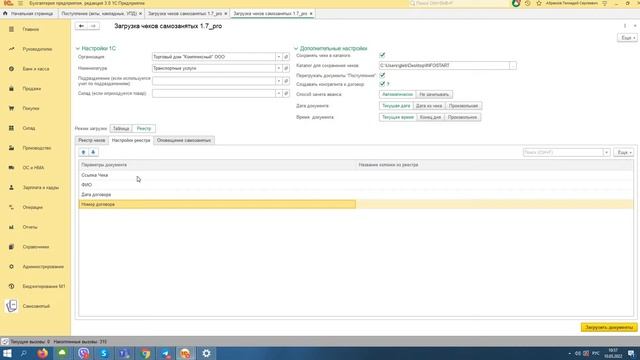Open the Производство sidebar section
The height and width of the screenshot is (360, 640).
pos(37,148)
